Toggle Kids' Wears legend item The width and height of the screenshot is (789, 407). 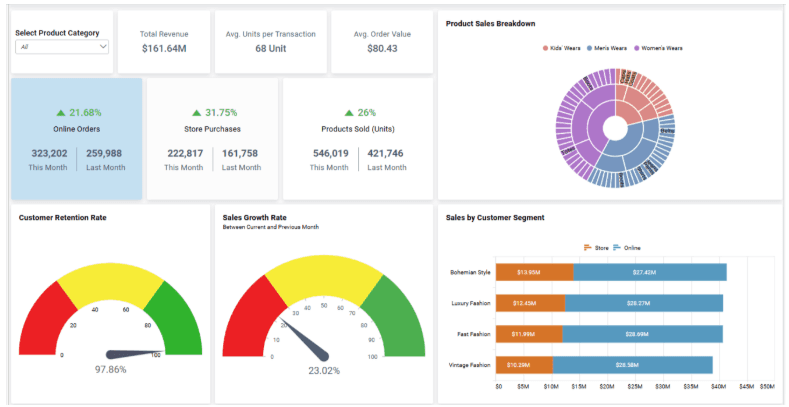coord(562,48)
